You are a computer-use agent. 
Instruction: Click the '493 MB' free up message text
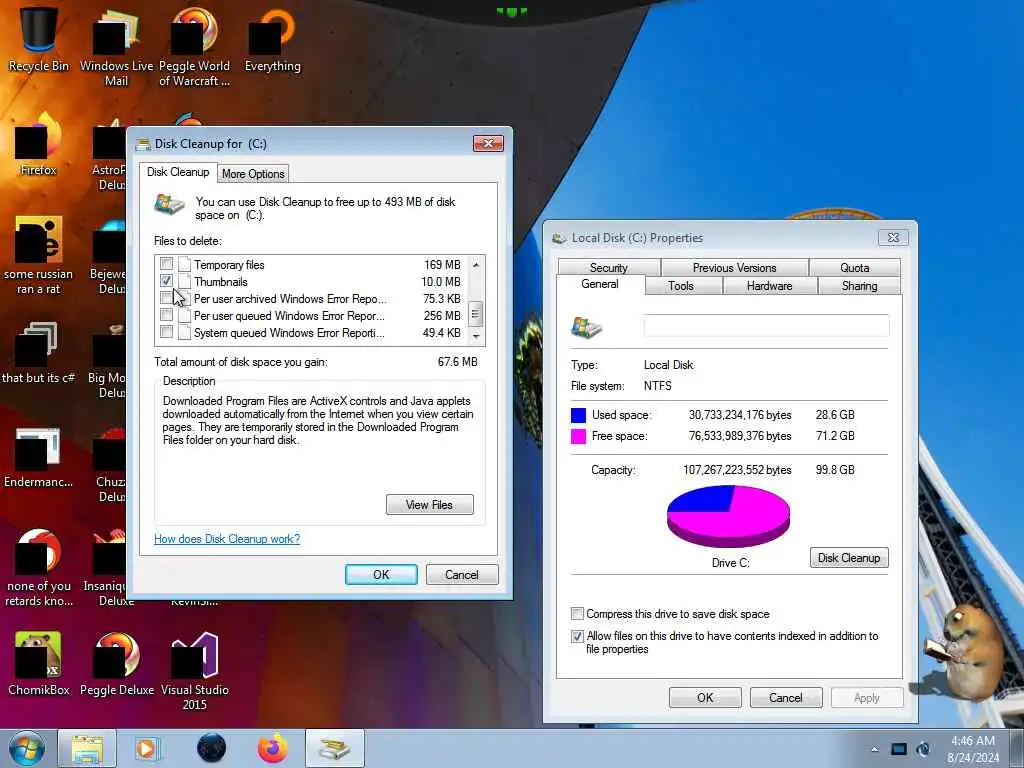(x=325, y=208)
